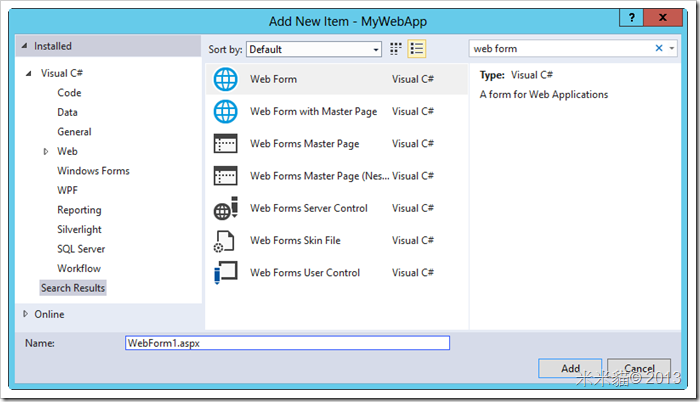Click the Add button
The height and width of the screenshot is (402, 700).
coord(570,368)
